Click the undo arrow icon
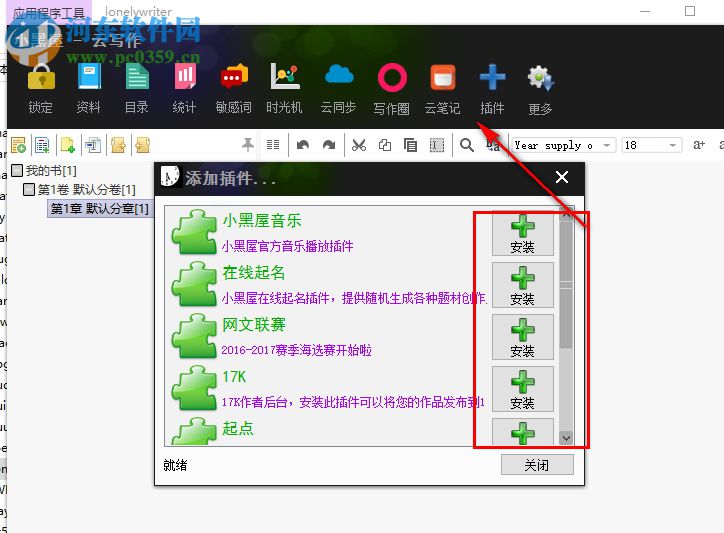 (x=303, y=145)
